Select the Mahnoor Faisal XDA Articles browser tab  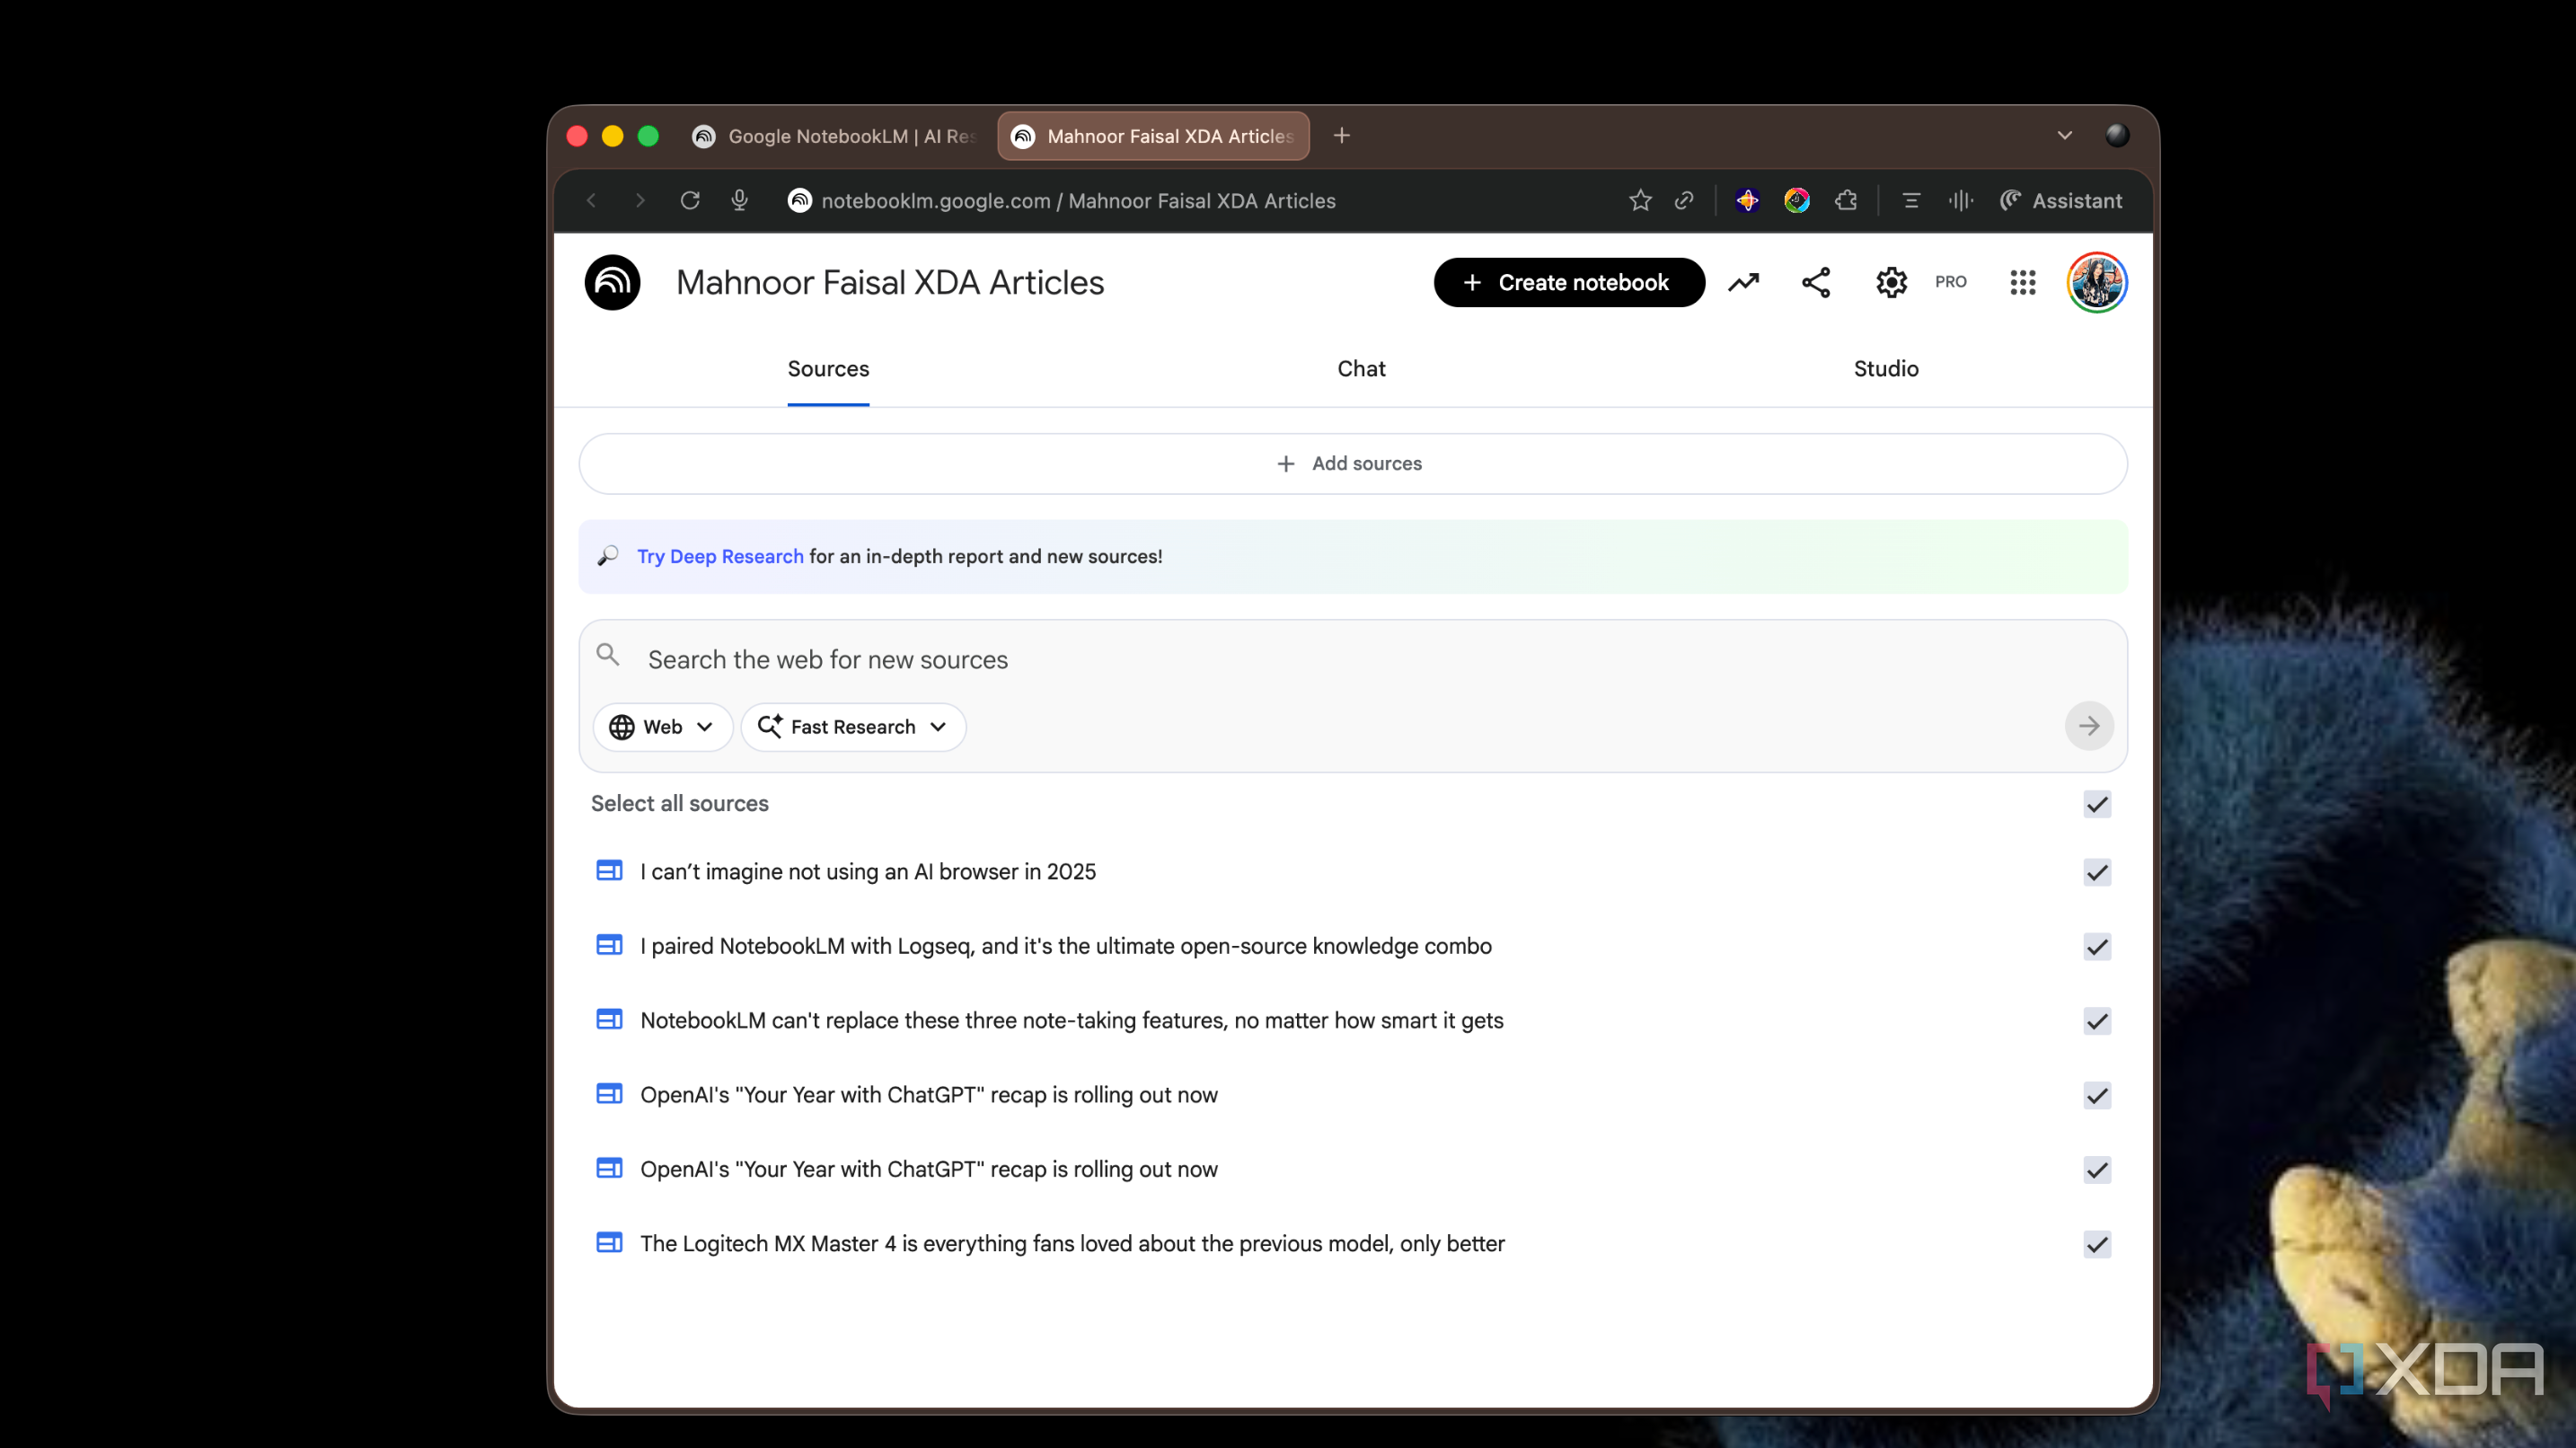pos(1154,136)
